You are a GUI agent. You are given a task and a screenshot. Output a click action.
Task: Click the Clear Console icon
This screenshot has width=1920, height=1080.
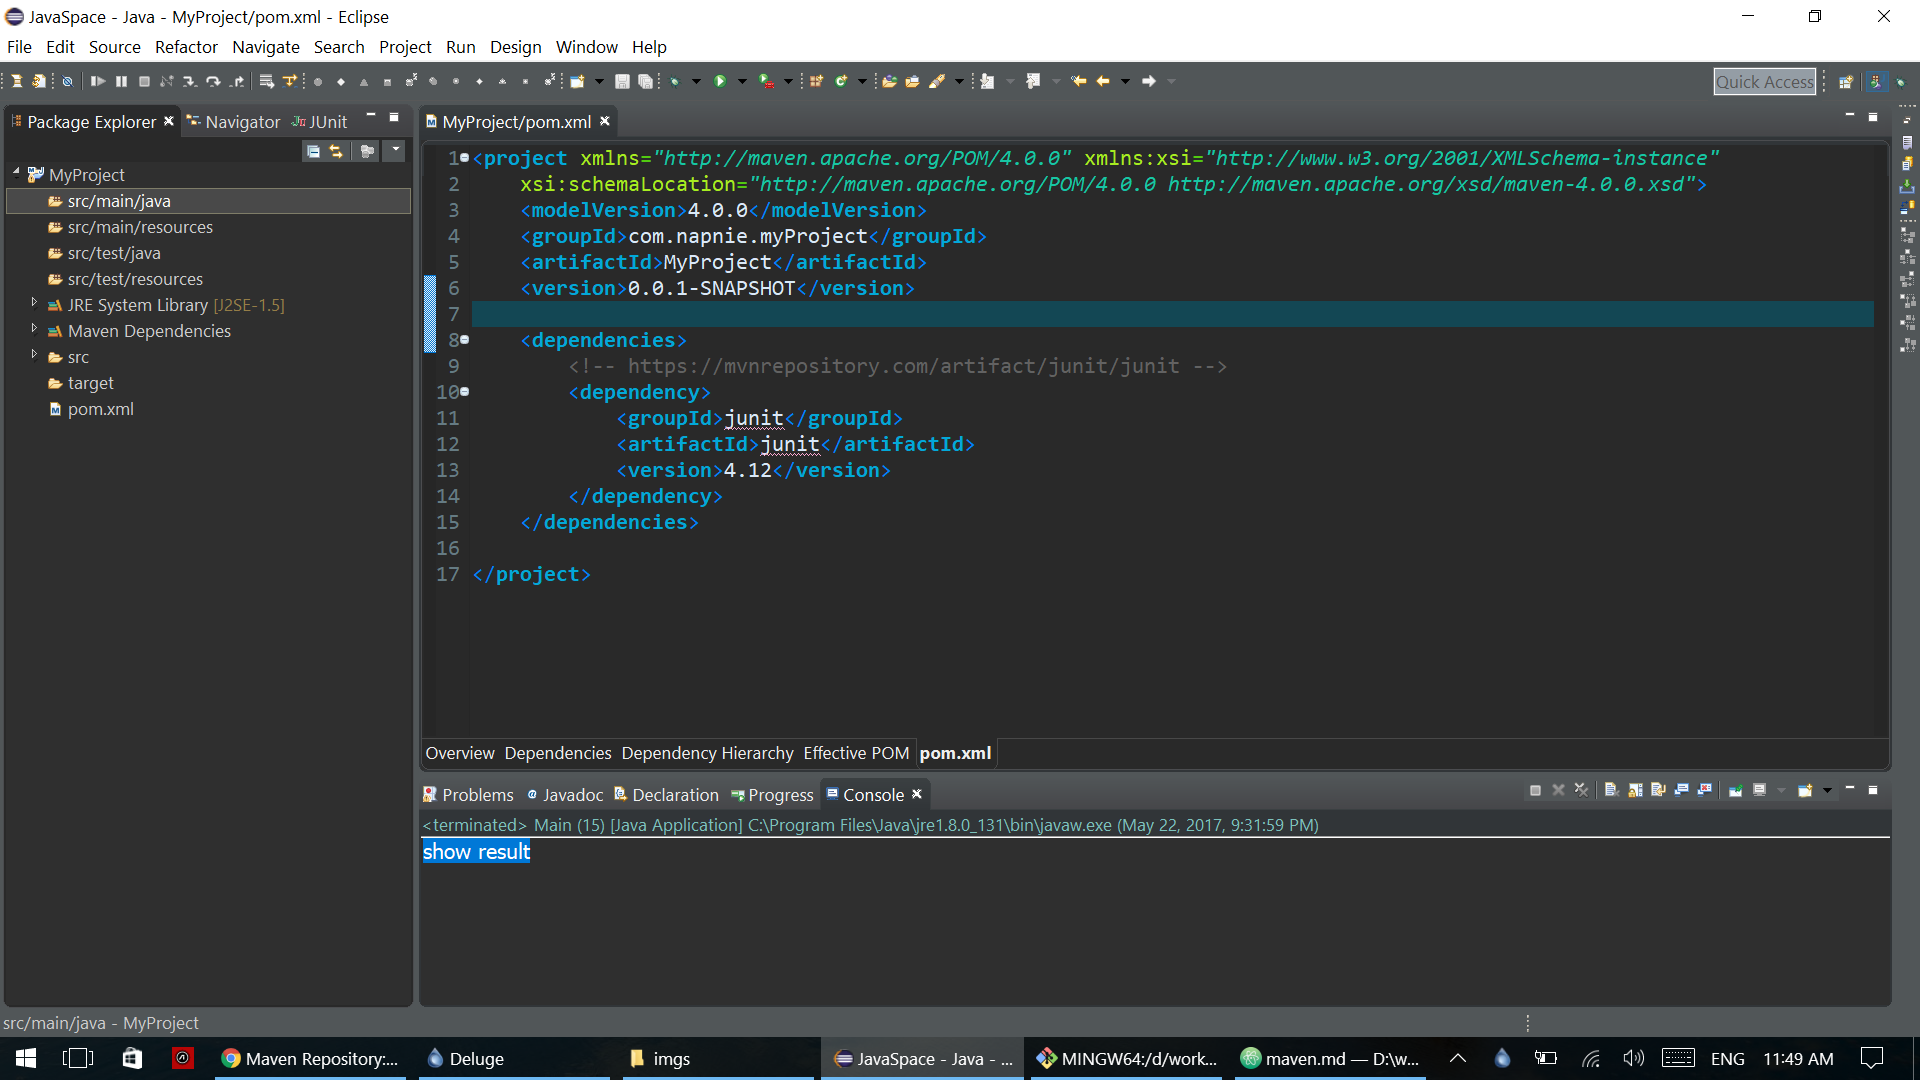(1611, 790)
